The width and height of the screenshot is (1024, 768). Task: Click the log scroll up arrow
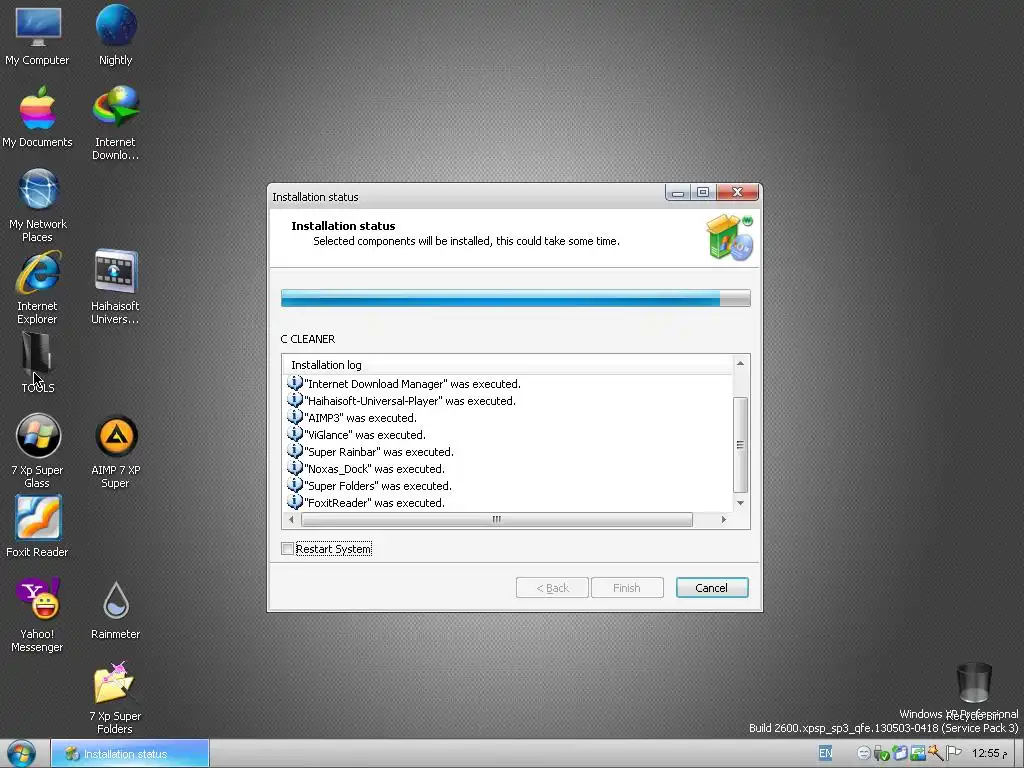[x=740, y=363]
